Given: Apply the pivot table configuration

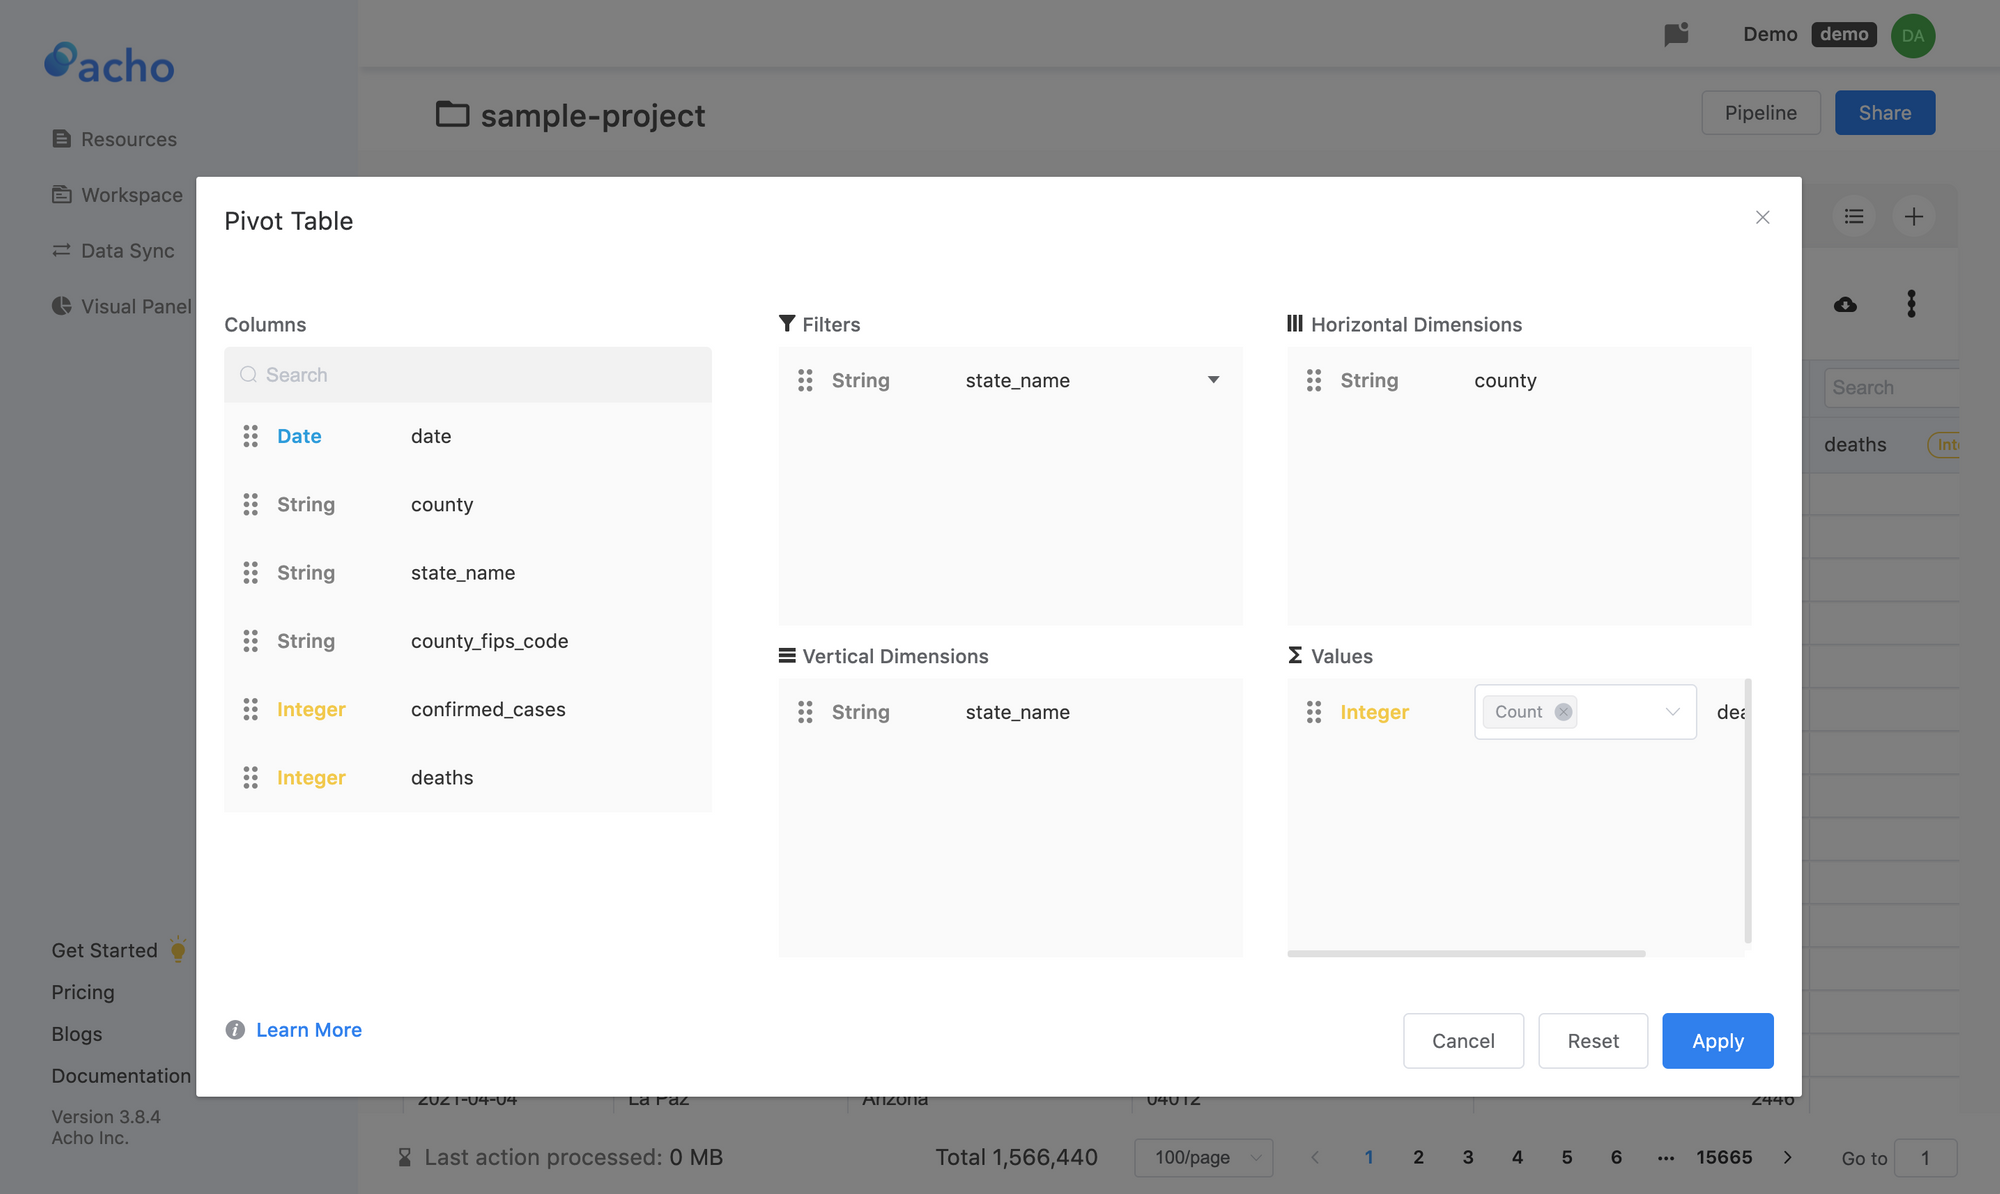Looking at the screenshot, I should pos(1717,1040).
